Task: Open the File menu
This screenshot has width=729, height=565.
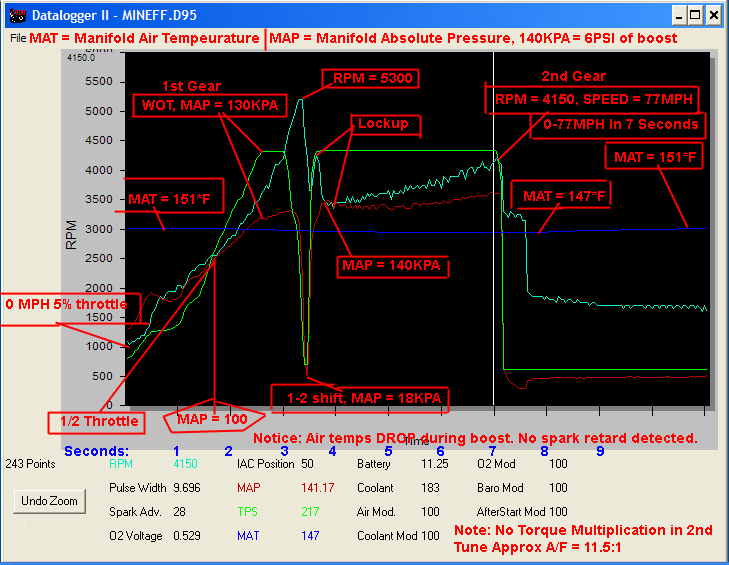Action: tap(18, 38)
